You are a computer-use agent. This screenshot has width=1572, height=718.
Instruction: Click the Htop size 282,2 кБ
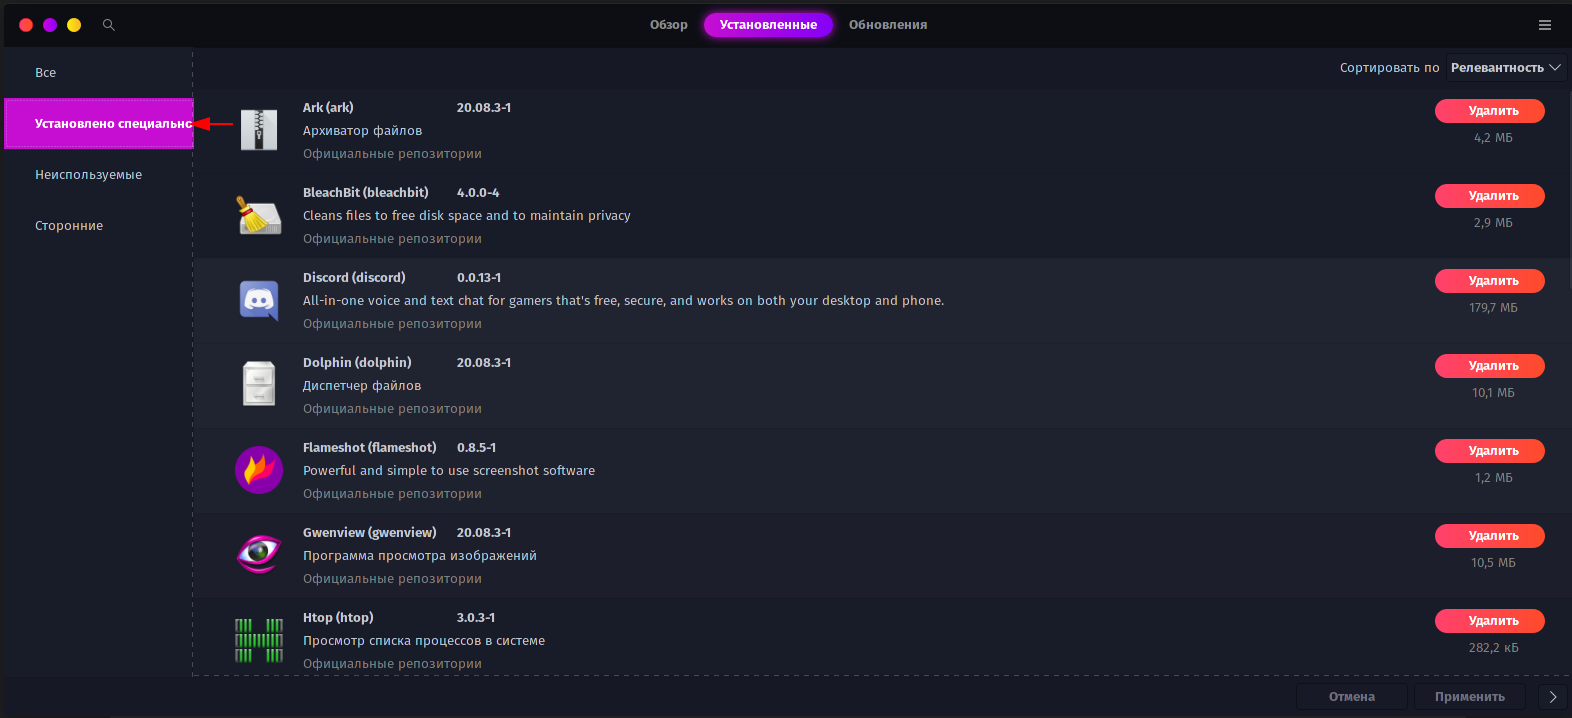point(1493,648)
